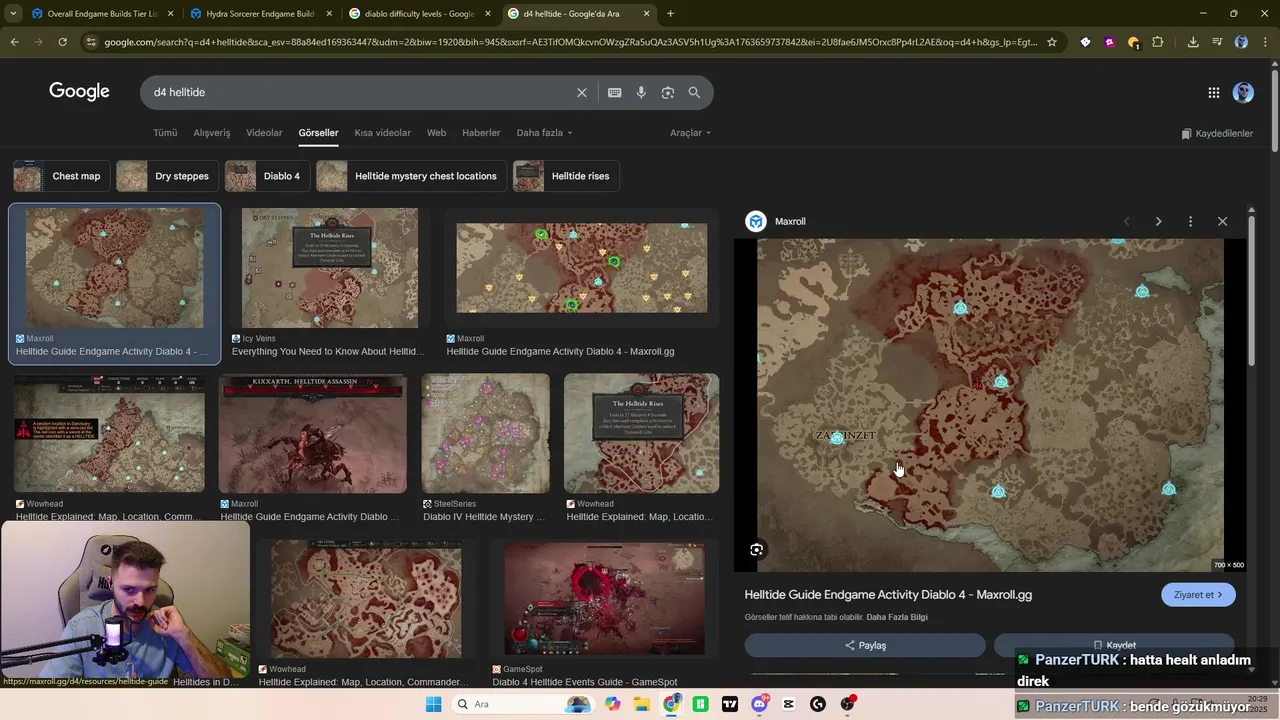Switch to the Alışveriş tab

coord(211,133)
